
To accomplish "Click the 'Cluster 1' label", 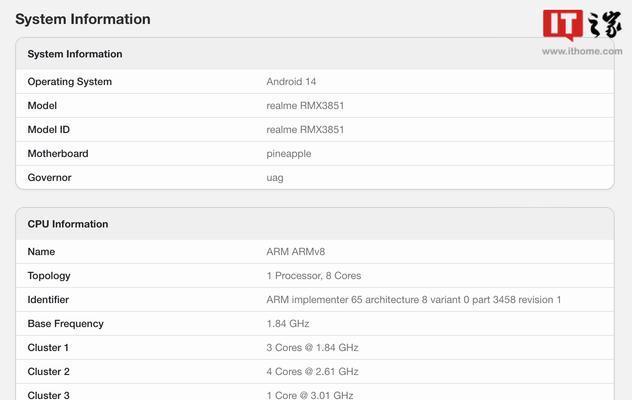I will pos(48,348).
